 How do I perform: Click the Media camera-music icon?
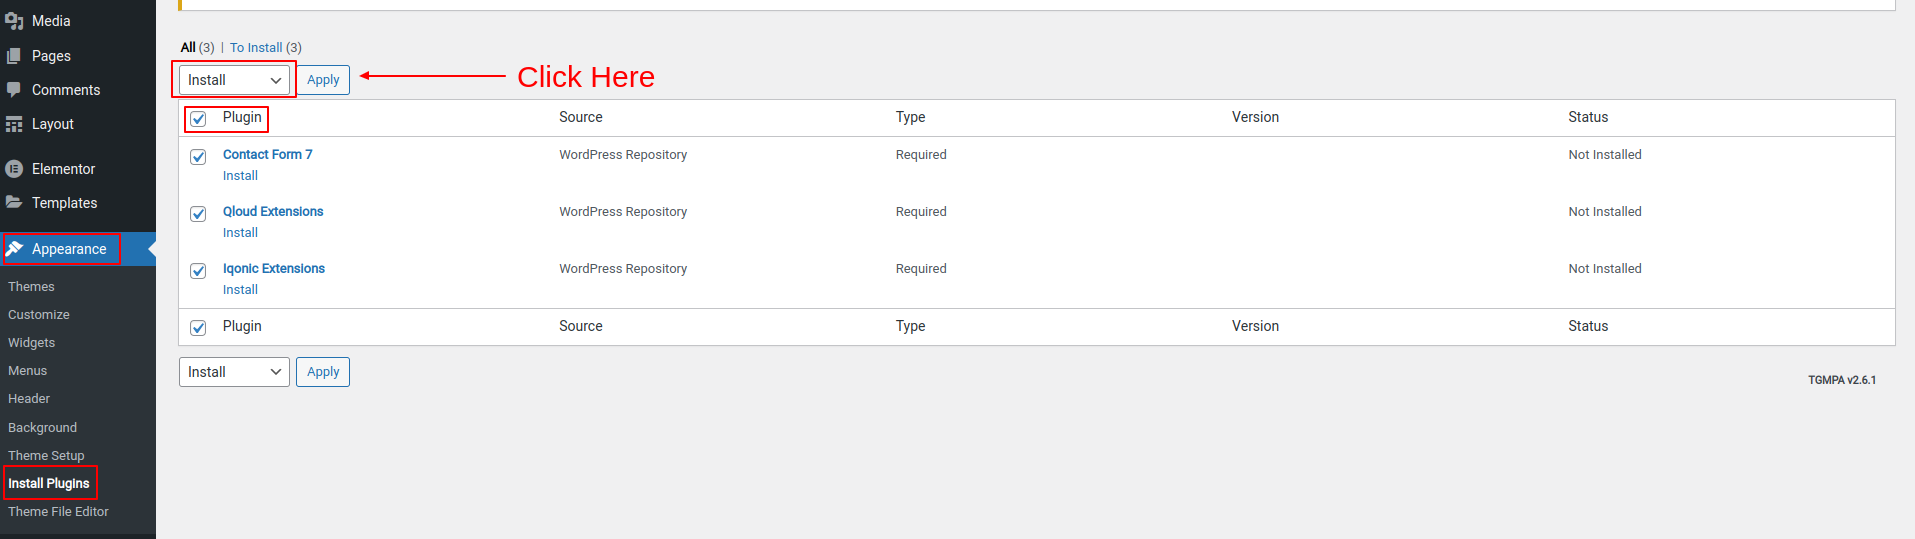tap(14, 21)
